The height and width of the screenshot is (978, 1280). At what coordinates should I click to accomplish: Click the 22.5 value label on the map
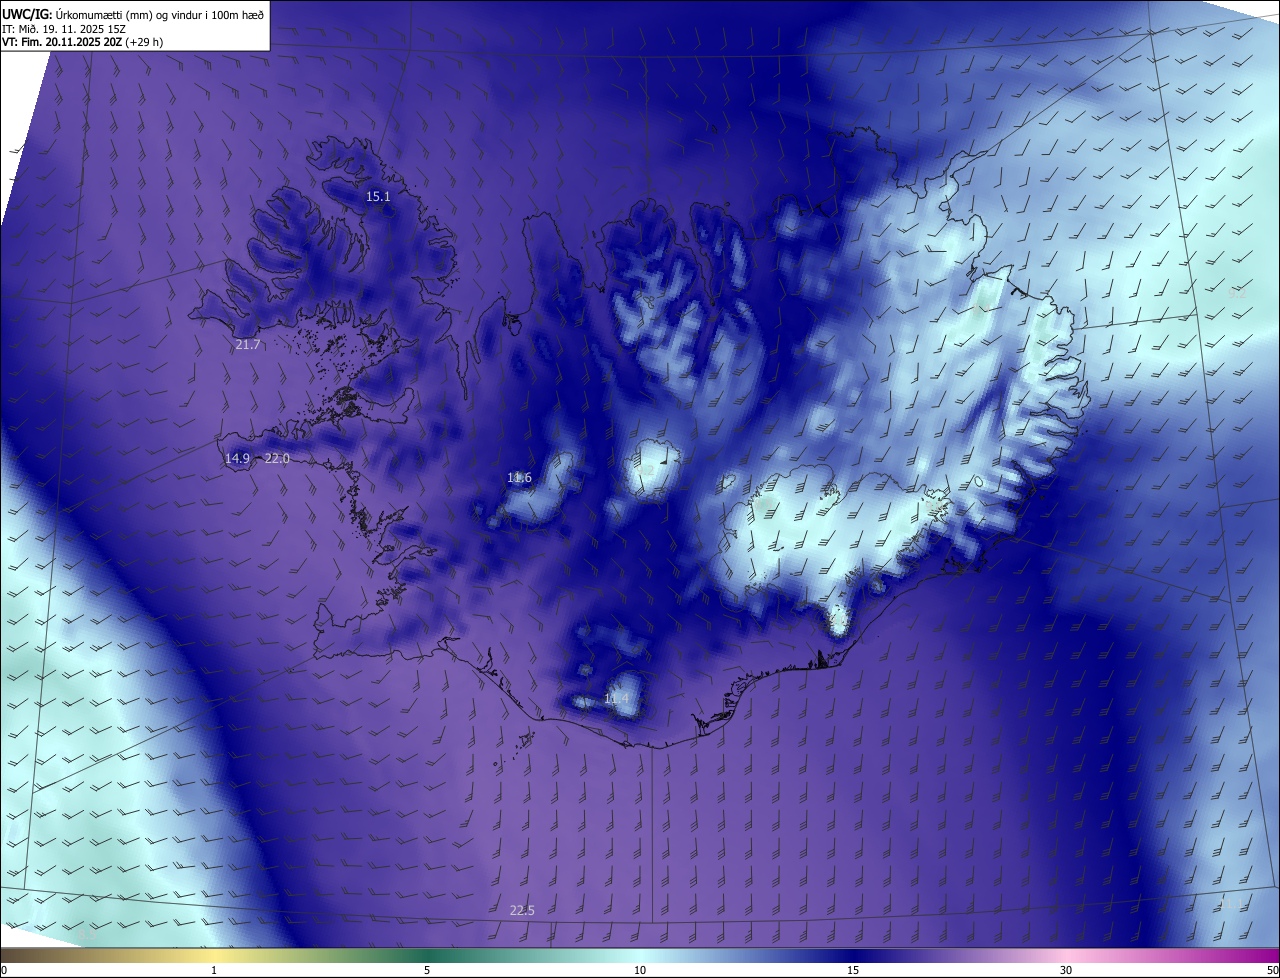coord(522,910)
